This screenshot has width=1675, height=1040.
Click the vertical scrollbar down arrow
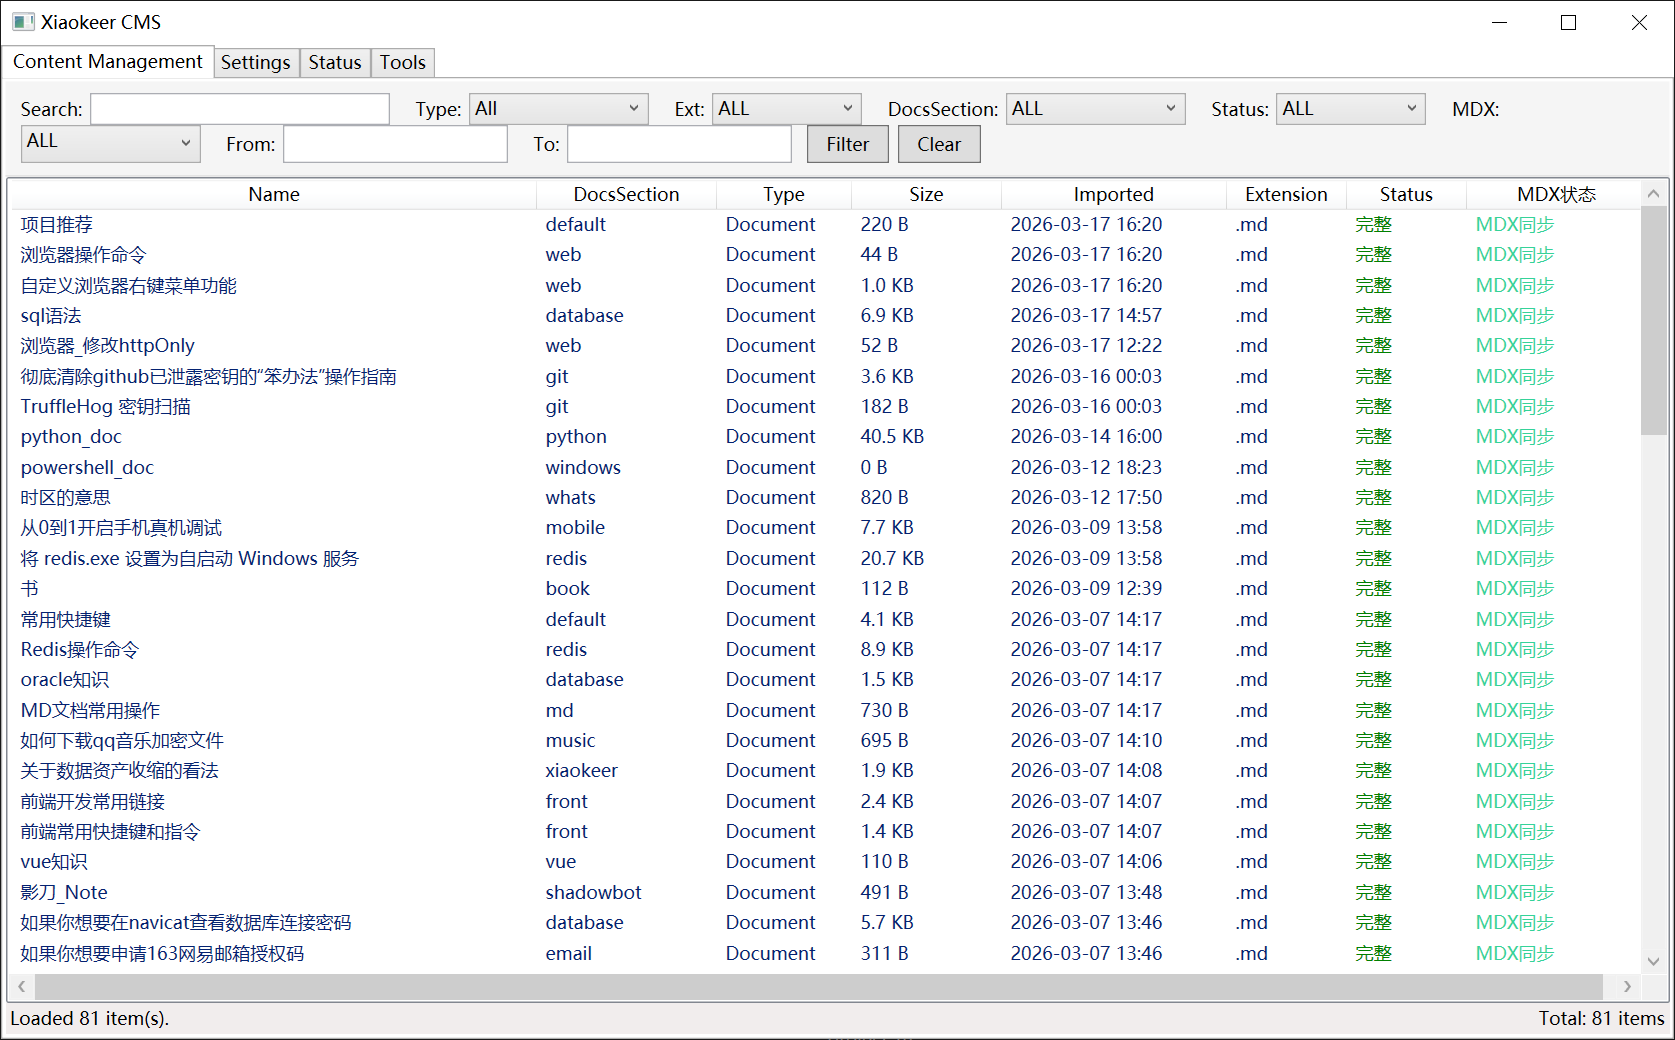1653,961
